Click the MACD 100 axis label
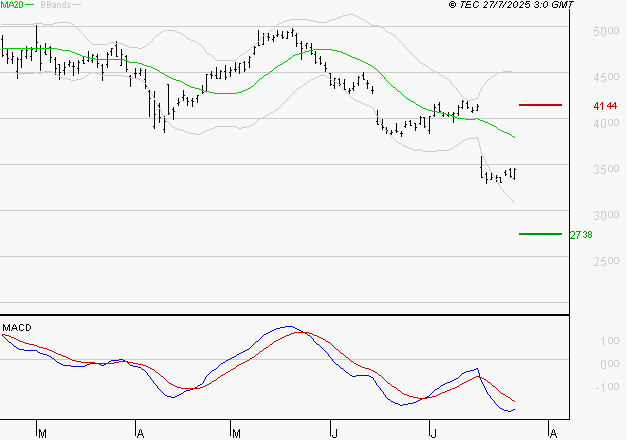The width and height of the screenshot is (627, 440). [608, 341]
